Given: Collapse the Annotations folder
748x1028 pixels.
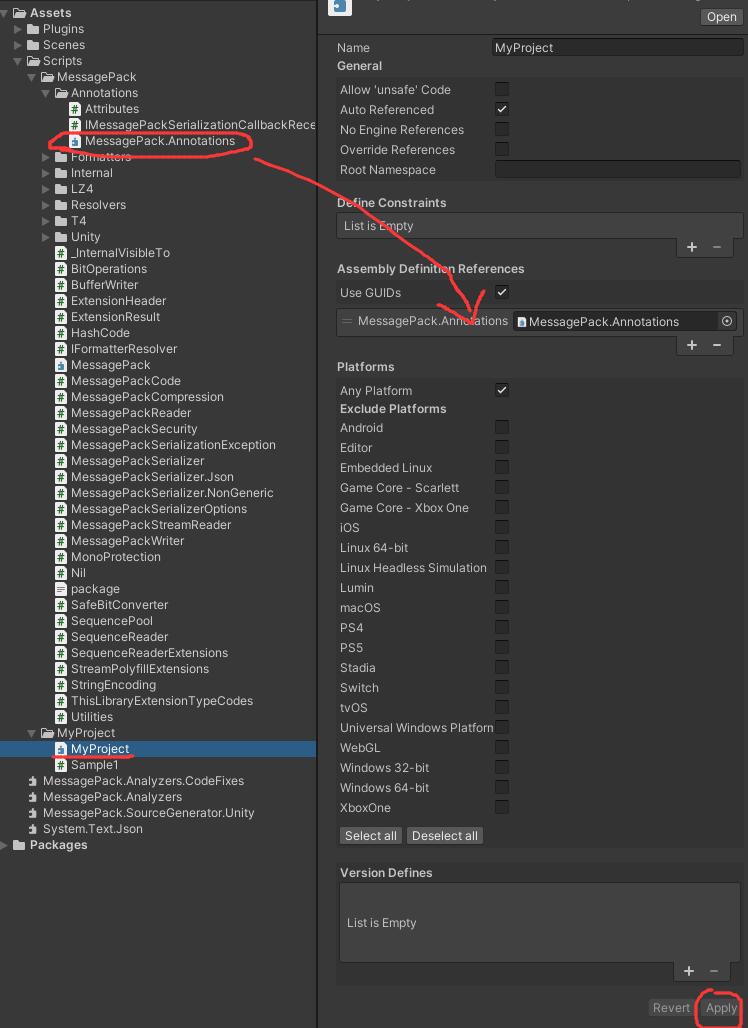Looking at the screenshot, I should pos(45,92).
